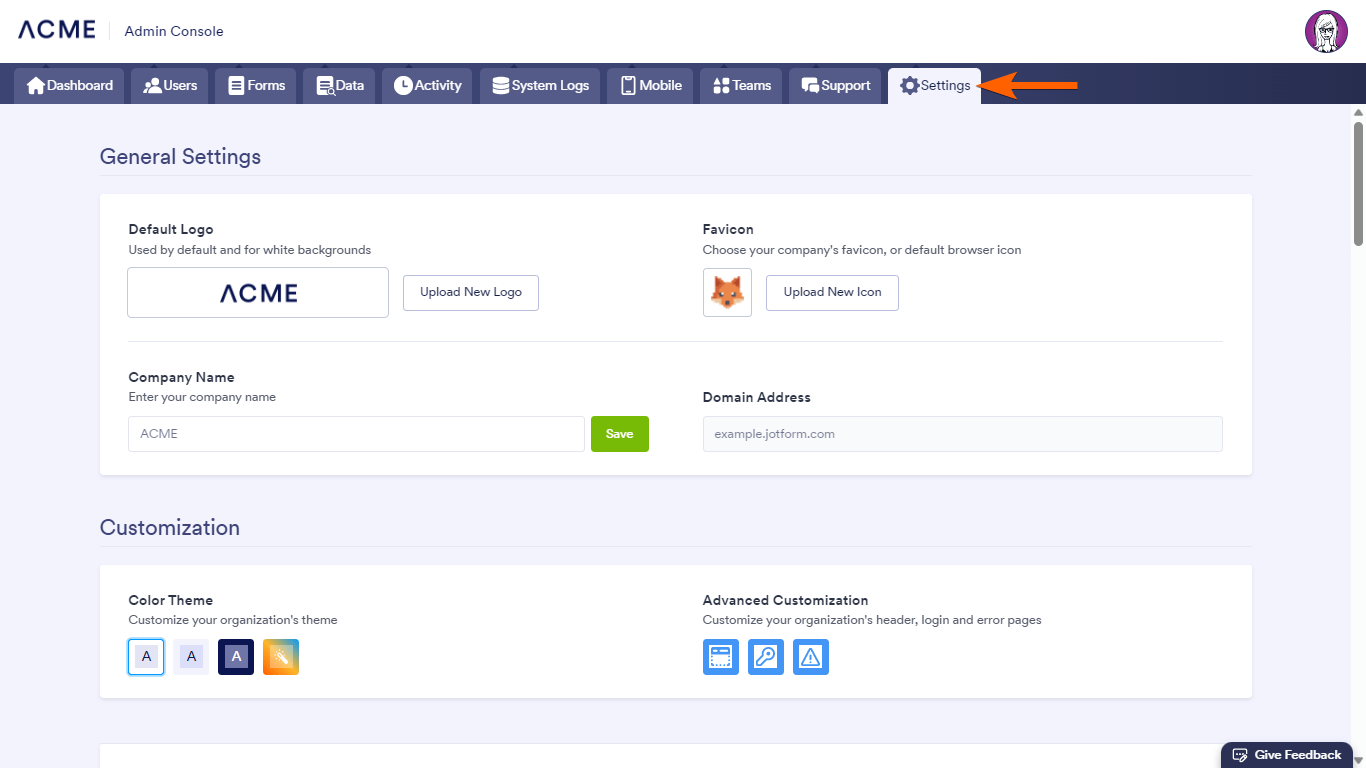Viewport: 1366px width, 768px height.
Task: Click the ACME logo in header
Action: pos(57,30)
